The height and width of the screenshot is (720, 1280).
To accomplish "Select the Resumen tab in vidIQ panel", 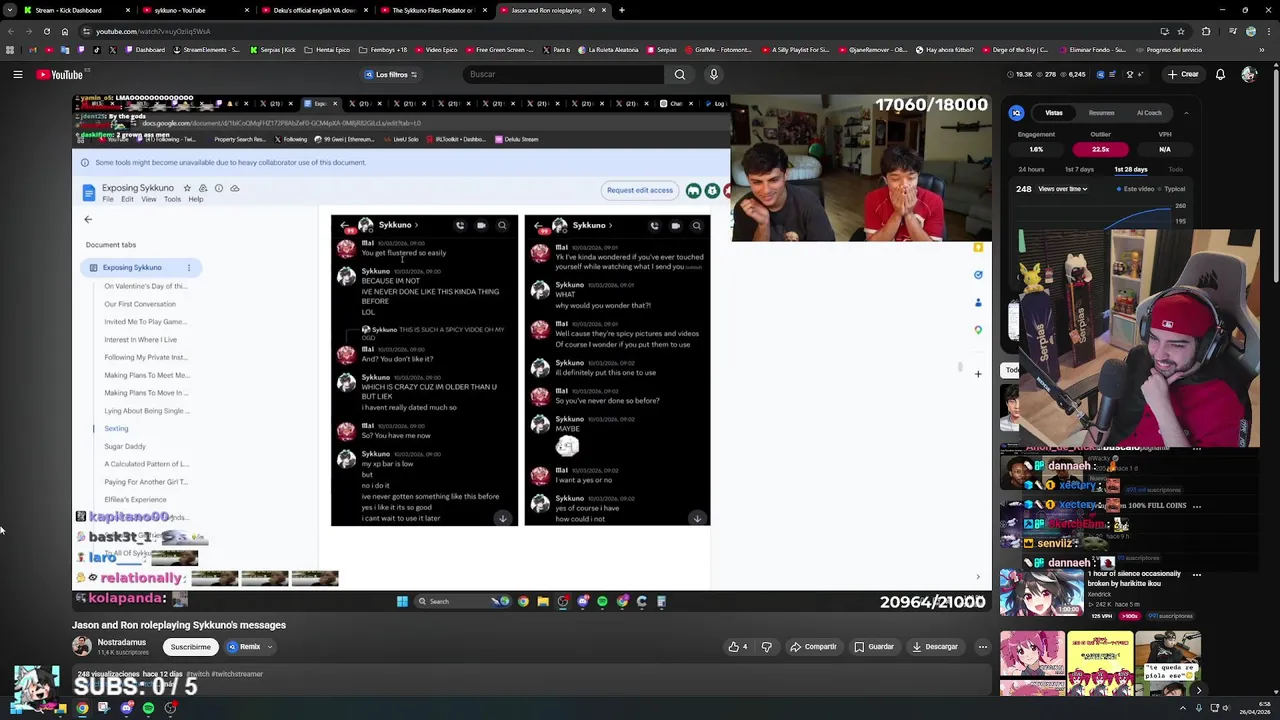I will pyautogui.click(x=1101, y=113).
